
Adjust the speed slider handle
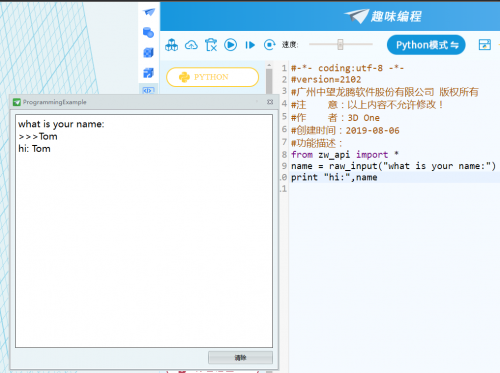pyautogui.click(x=340, y=44)
